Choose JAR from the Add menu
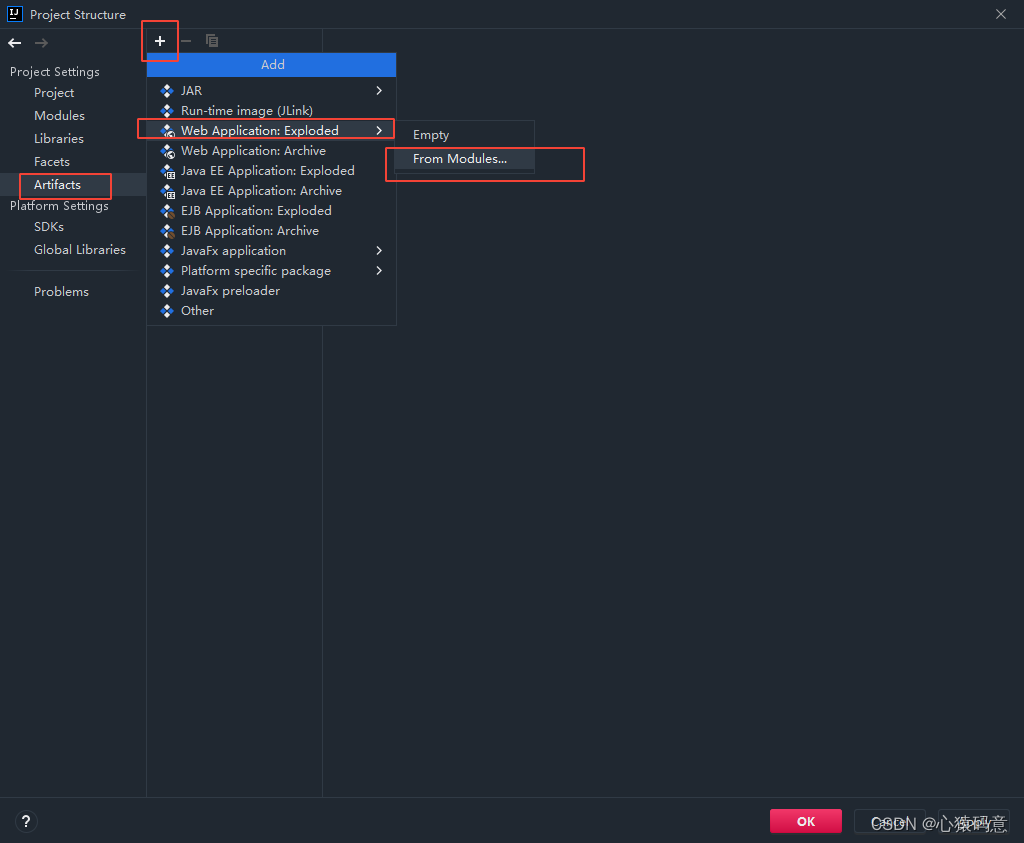1024x843 pixels. coord(271,91)
